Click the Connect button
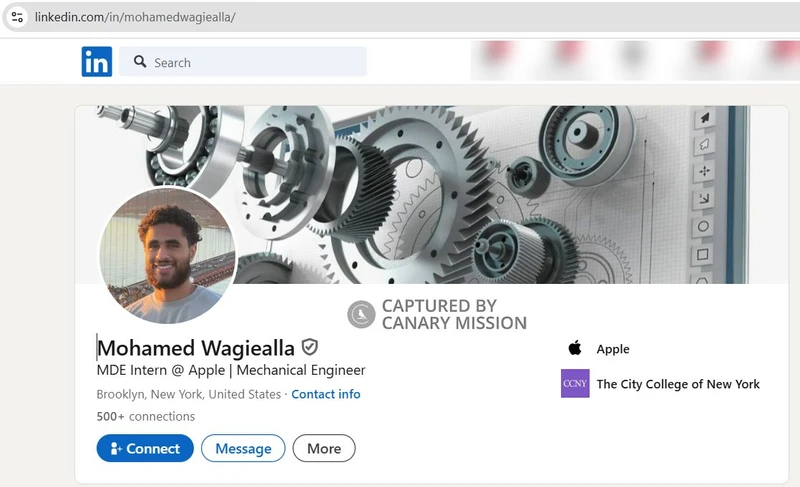This screenshot has width=800, height=487. (x=145, y=448)
